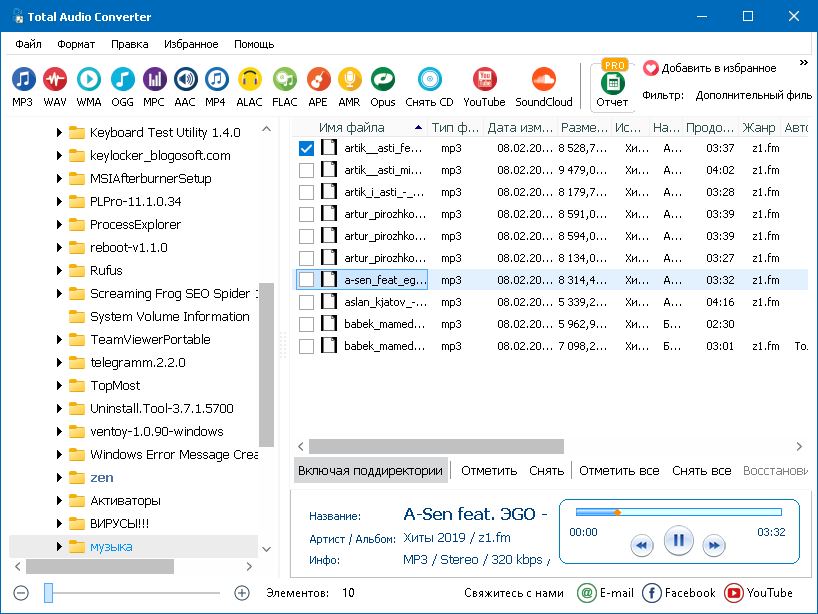Expand the zen folder arrow
818x614 pixels.
(x=59, y=477)
